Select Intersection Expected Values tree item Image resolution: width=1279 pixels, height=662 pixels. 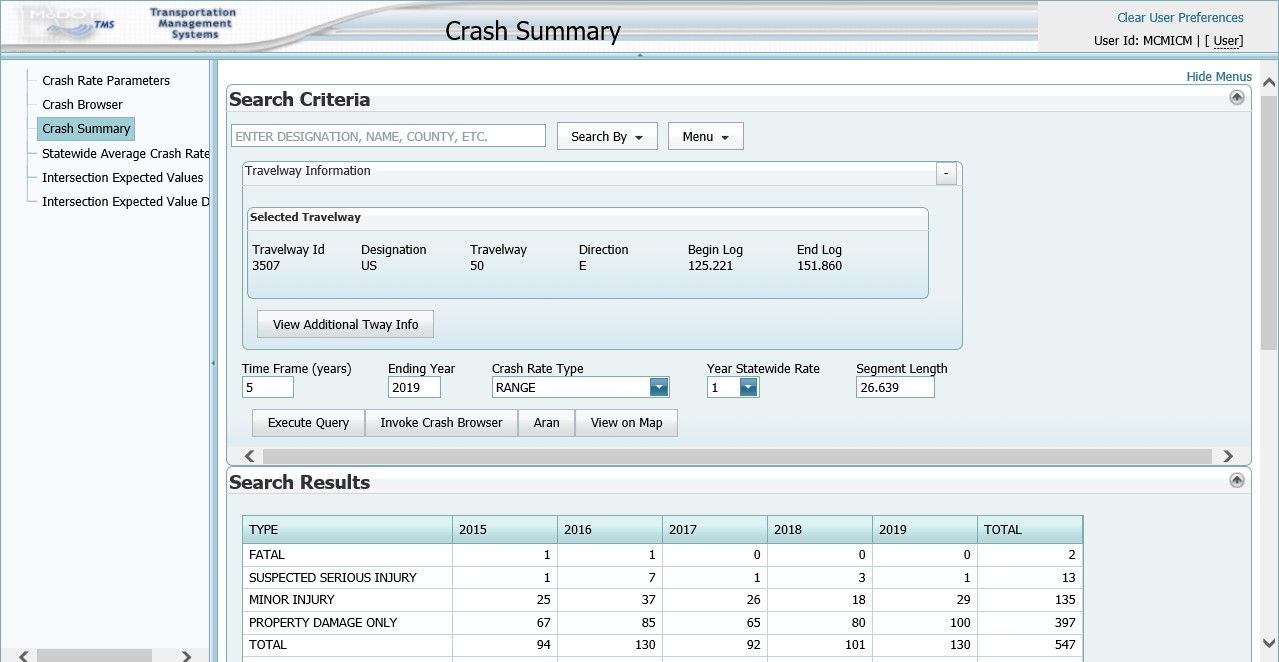[x=123, y=178]
